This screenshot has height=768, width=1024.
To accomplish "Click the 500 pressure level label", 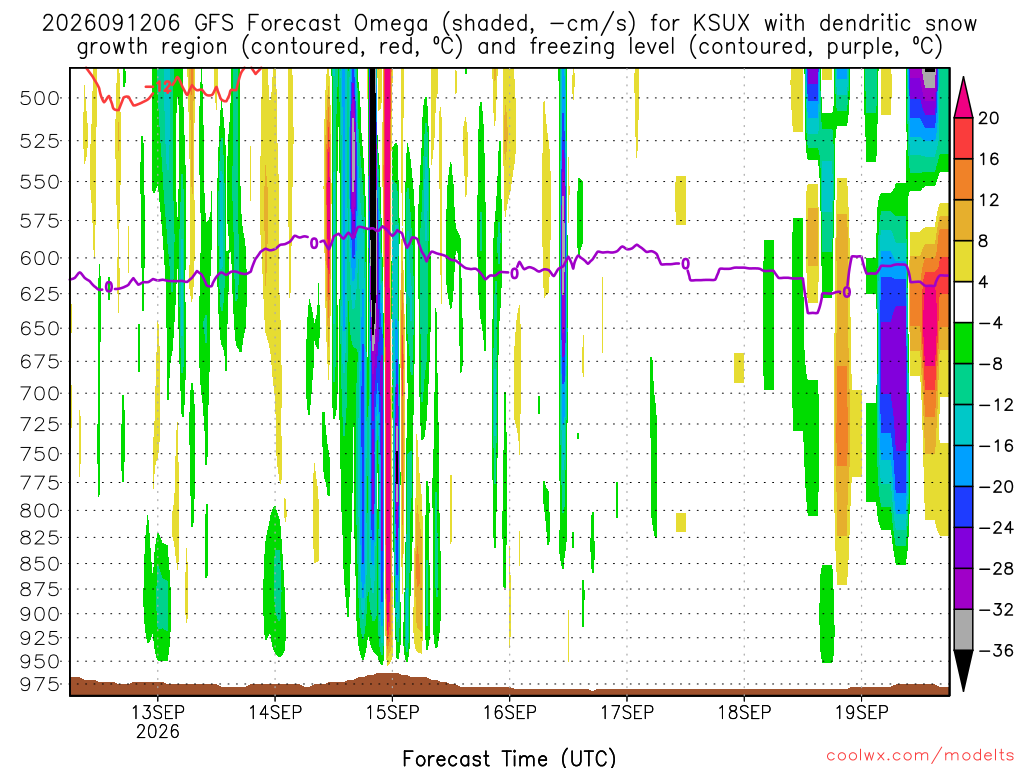I will [39, 99].
